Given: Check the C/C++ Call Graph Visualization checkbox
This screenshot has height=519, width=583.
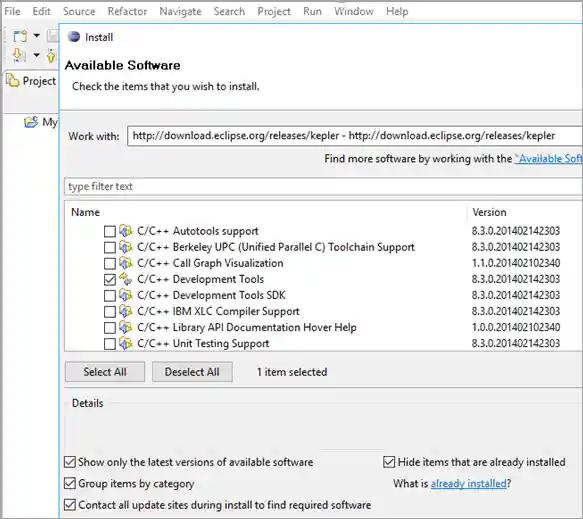Looking at the screenshot, I should (110, 263).
